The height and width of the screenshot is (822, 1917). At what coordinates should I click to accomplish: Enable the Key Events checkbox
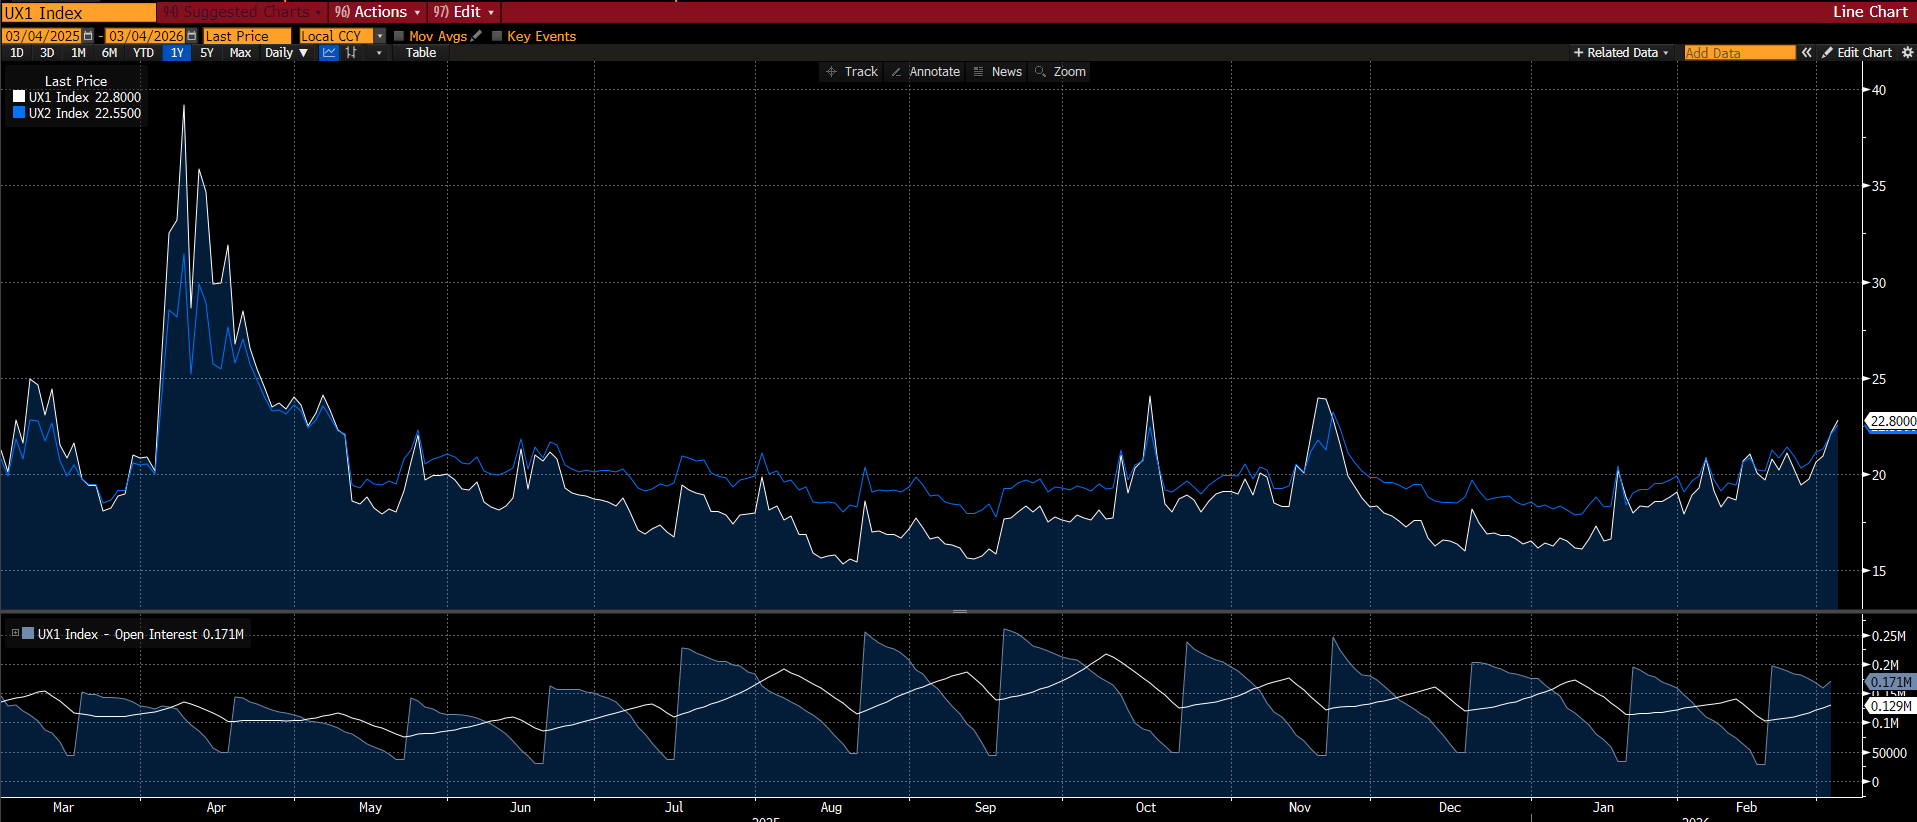click(x=497, y=36)
